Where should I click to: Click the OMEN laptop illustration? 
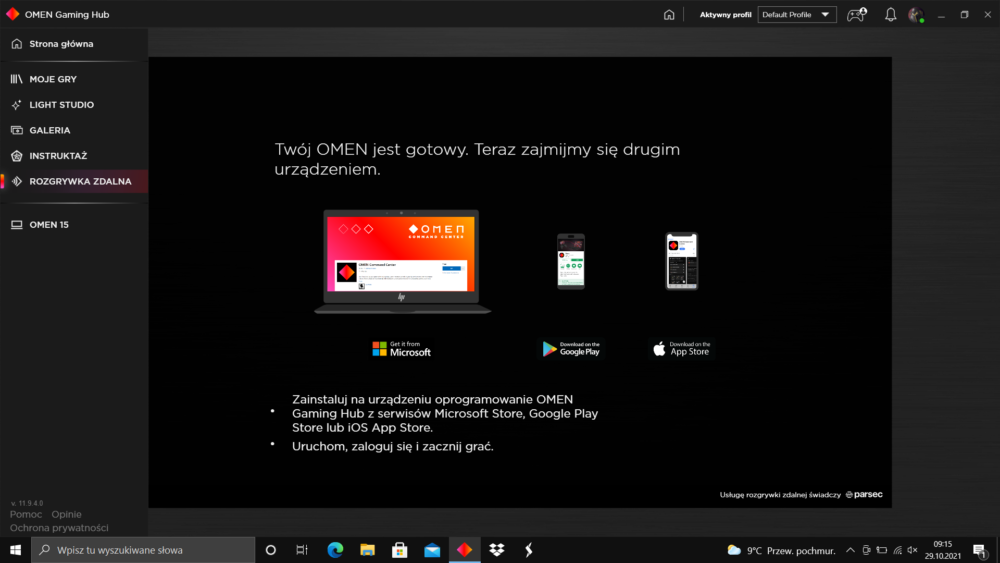pos(402,261)
